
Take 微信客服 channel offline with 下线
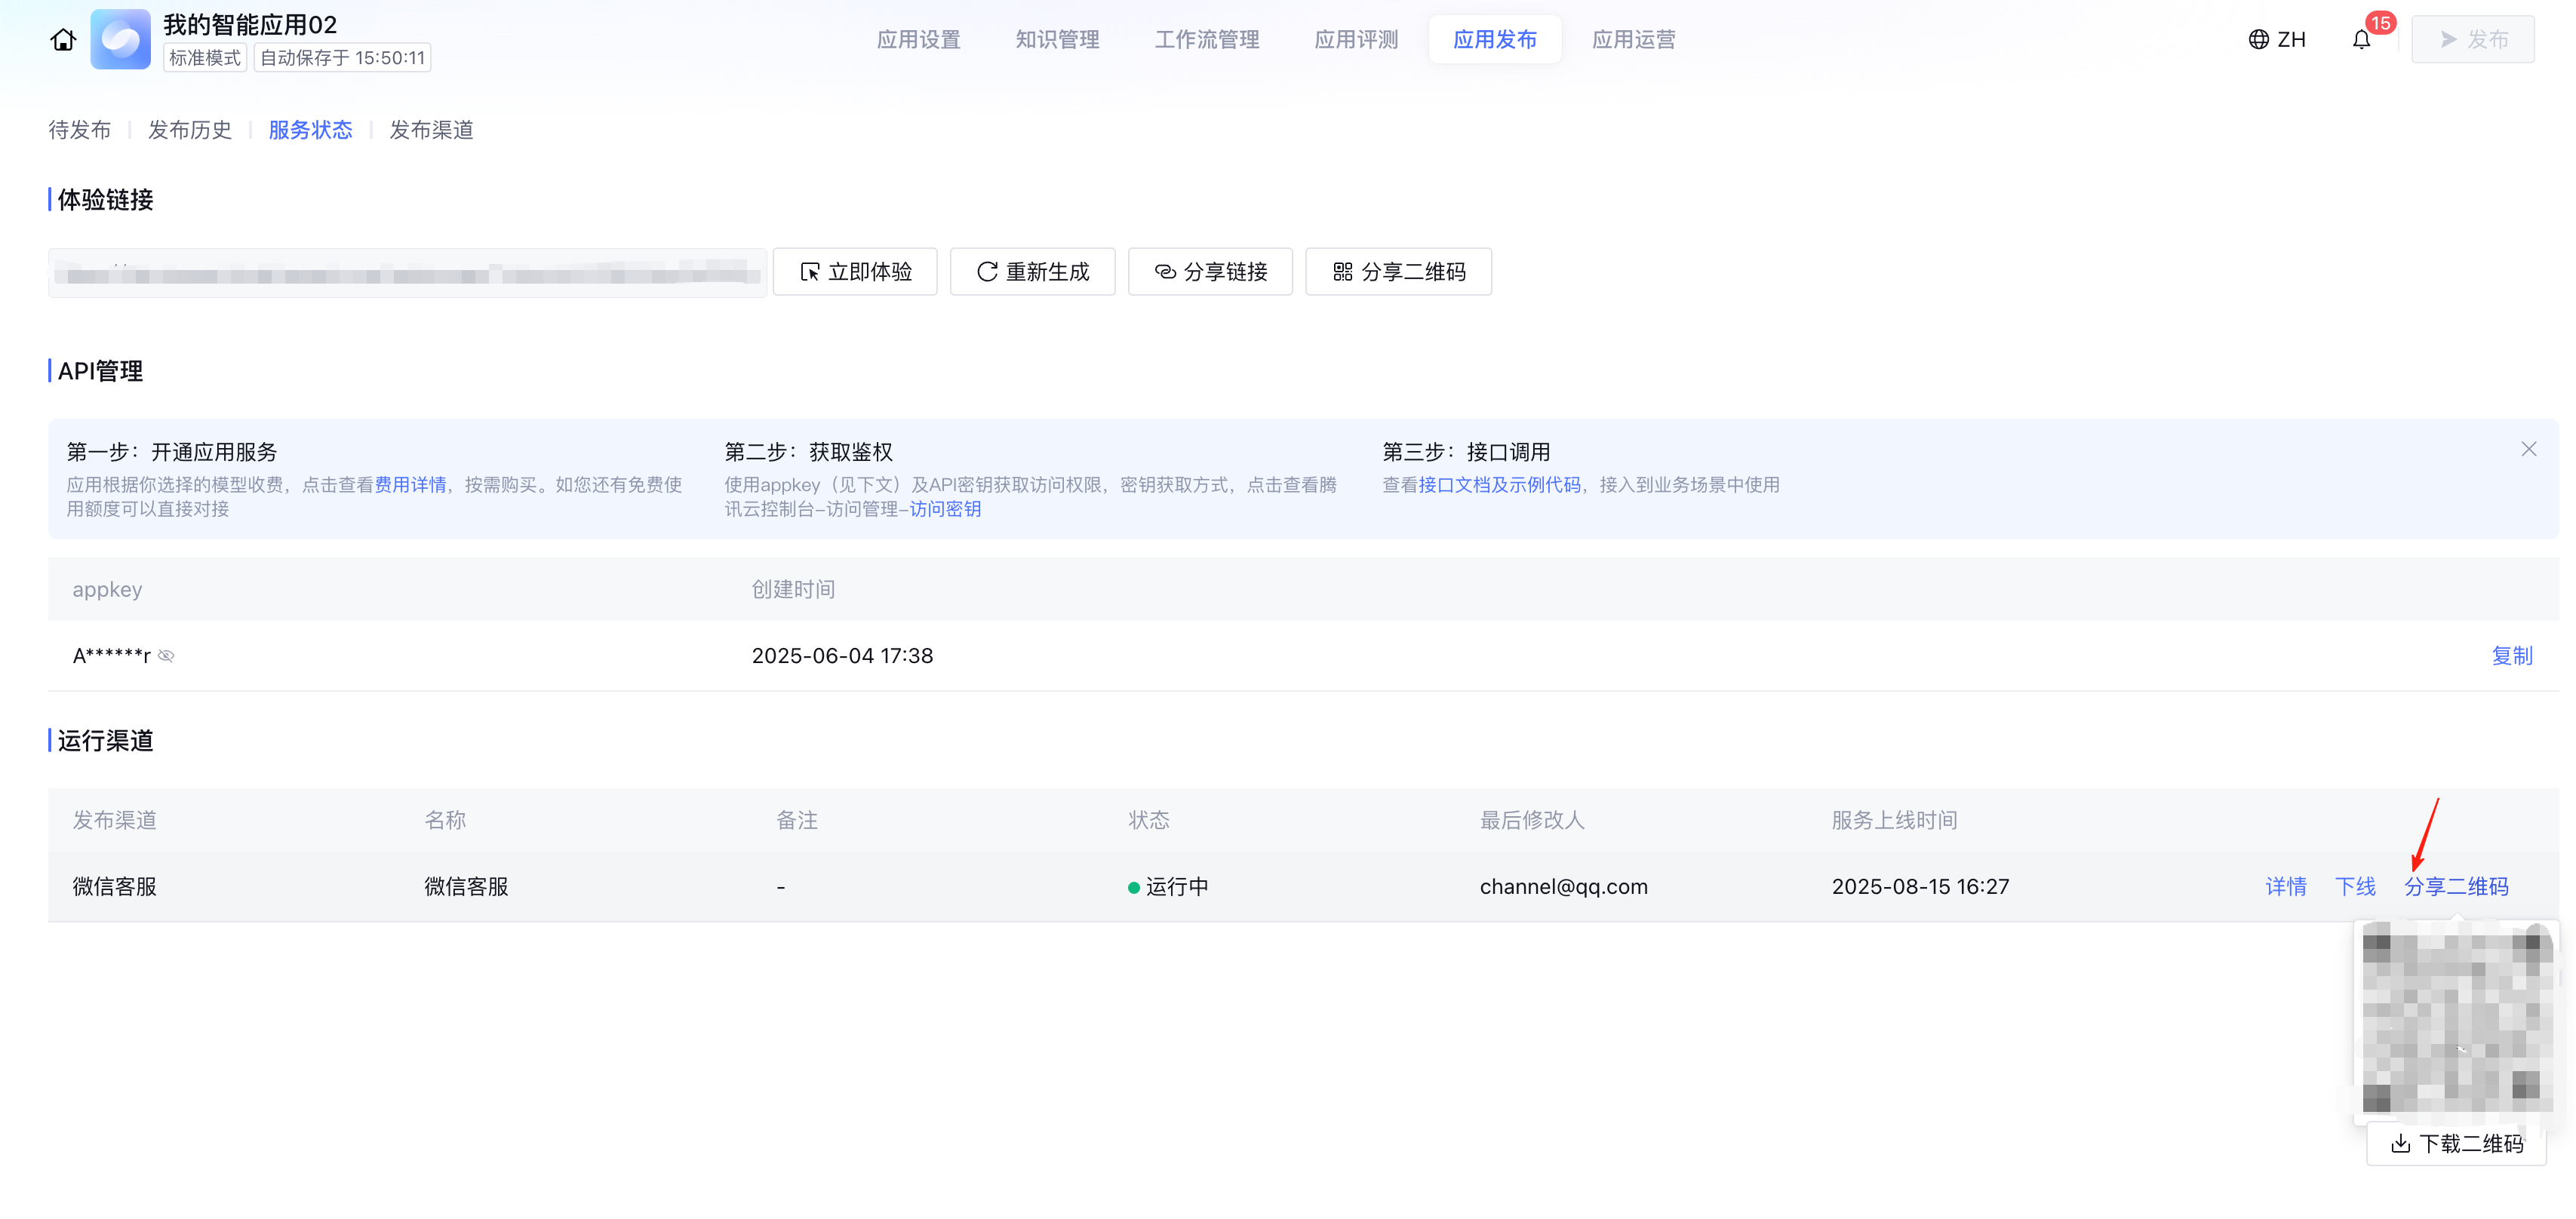[x=2354, y=886]
